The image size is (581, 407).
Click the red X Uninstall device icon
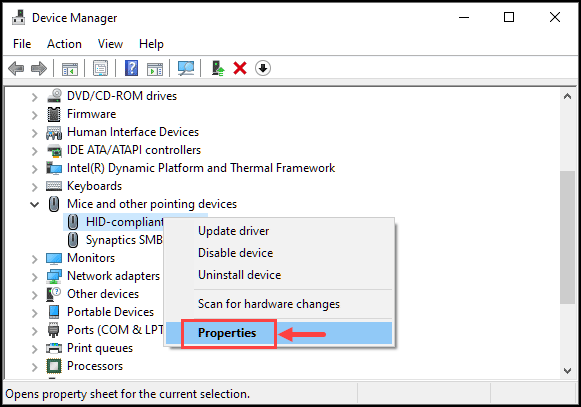tap(240, 69)
